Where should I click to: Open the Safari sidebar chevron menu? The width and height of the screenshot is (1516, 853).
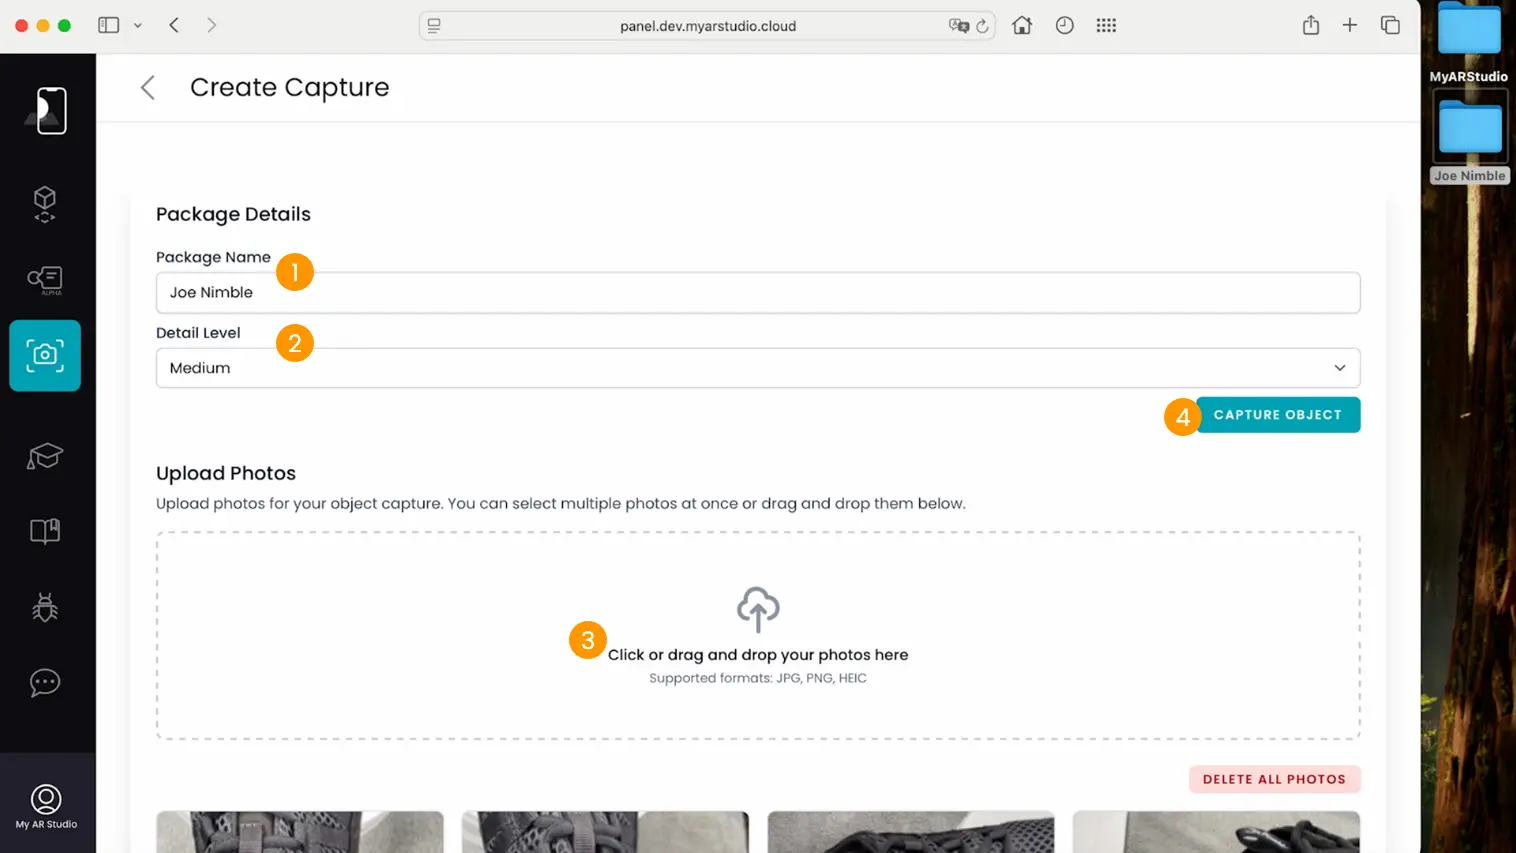click(138, 26)
